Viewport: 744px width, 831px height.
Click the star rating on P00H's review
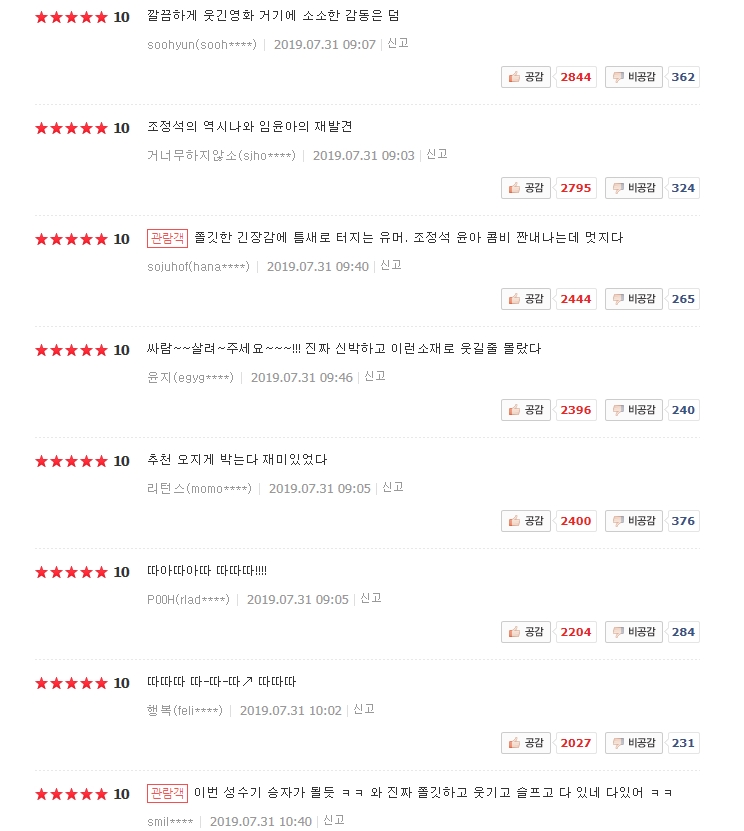coord(71,572)
